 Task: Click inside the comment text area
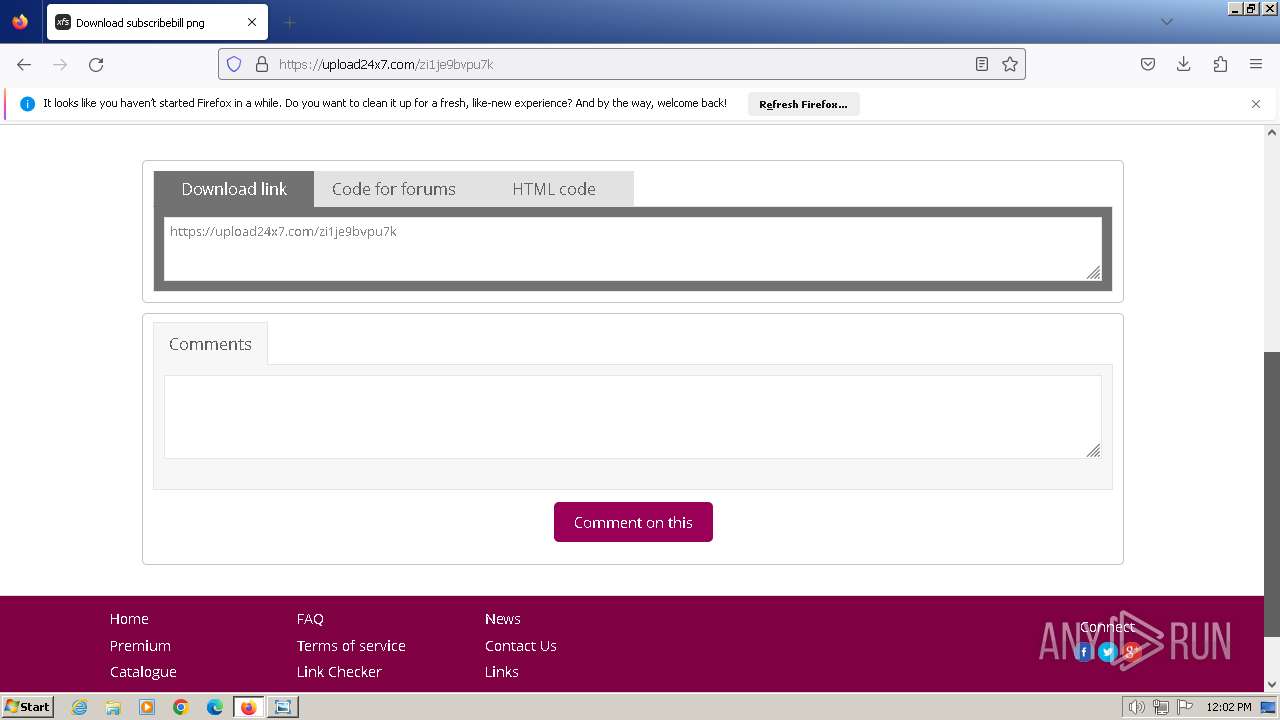point(633,417)
